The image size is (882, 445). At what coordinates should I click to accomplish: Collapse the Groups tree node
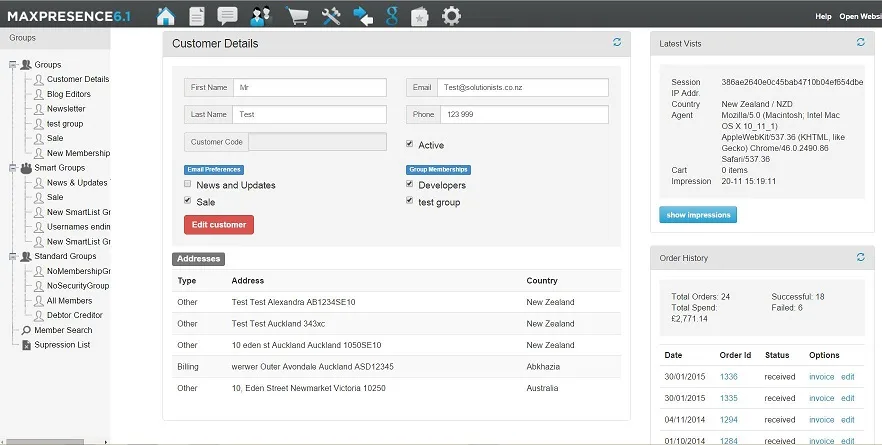[x=13, y=65]
